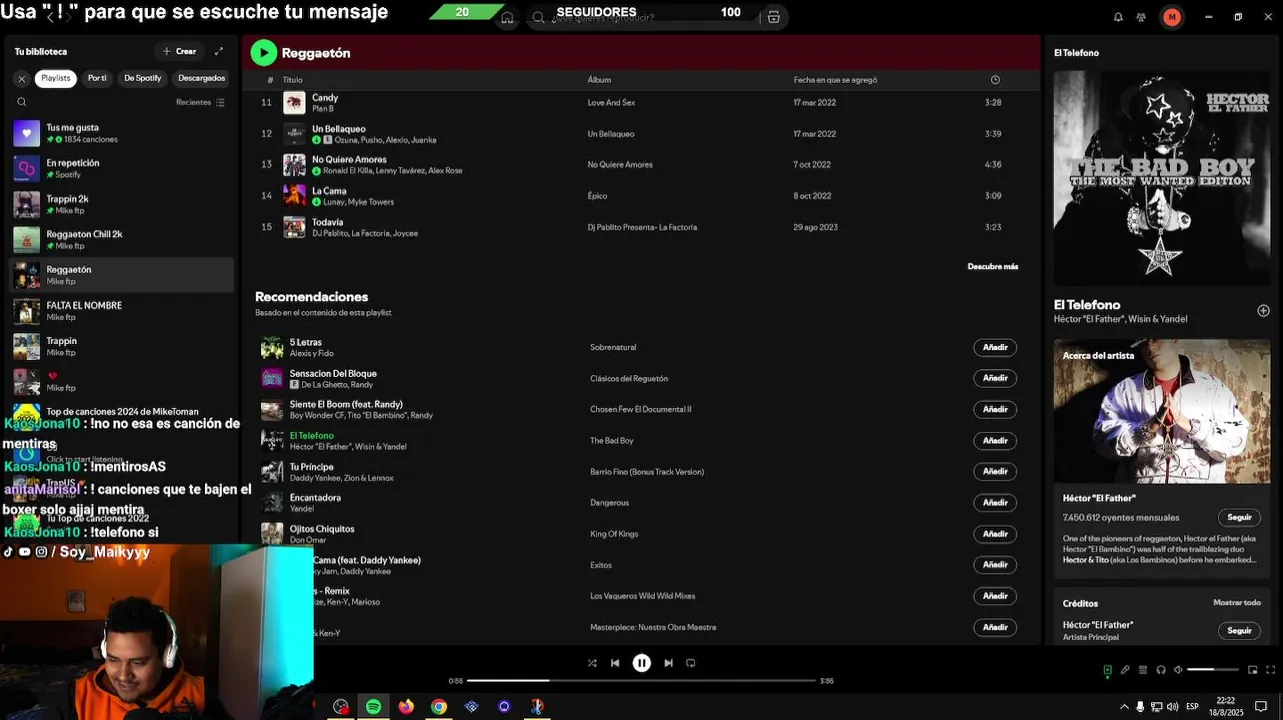Go to Spotify Home icon
This screenshot has height=720, width=1283.
pos(507,17)
